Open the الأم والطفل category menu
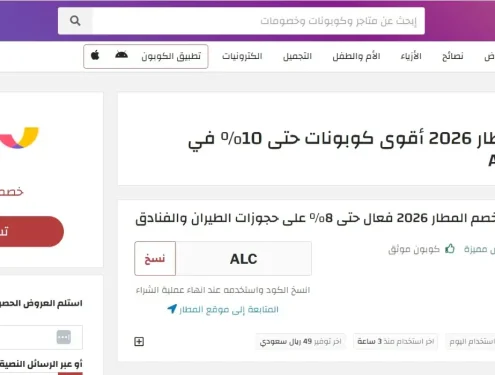The height and width of the screenshot is (375, 495). [356, 56]
